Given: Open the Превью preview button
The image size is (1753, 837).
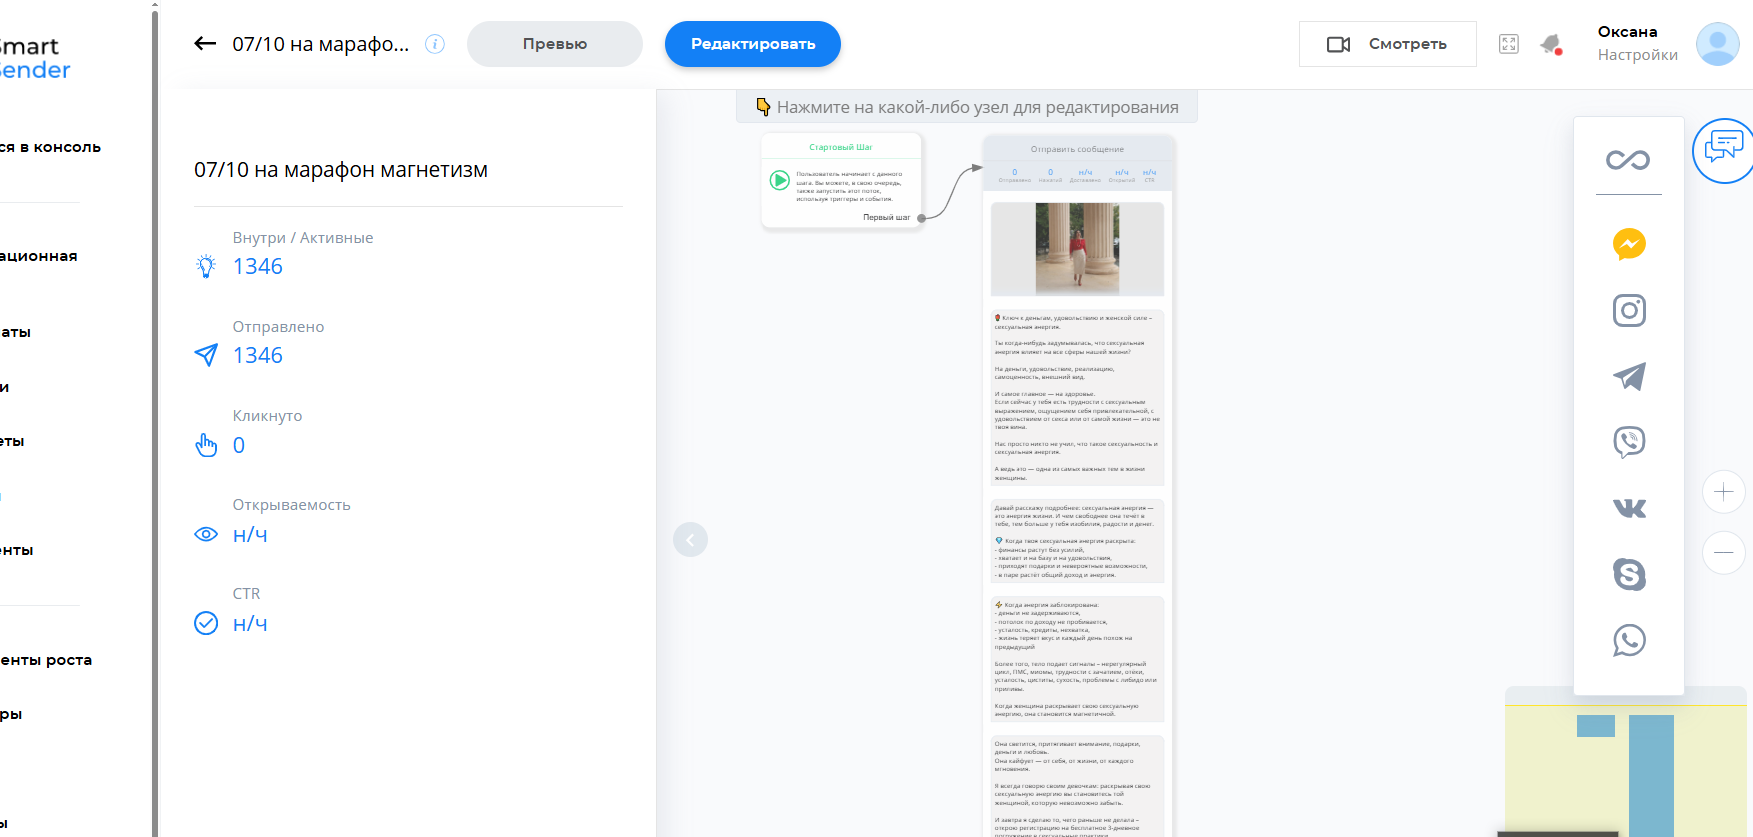Looking at the screenshot, I should click(x=555, y=44).
